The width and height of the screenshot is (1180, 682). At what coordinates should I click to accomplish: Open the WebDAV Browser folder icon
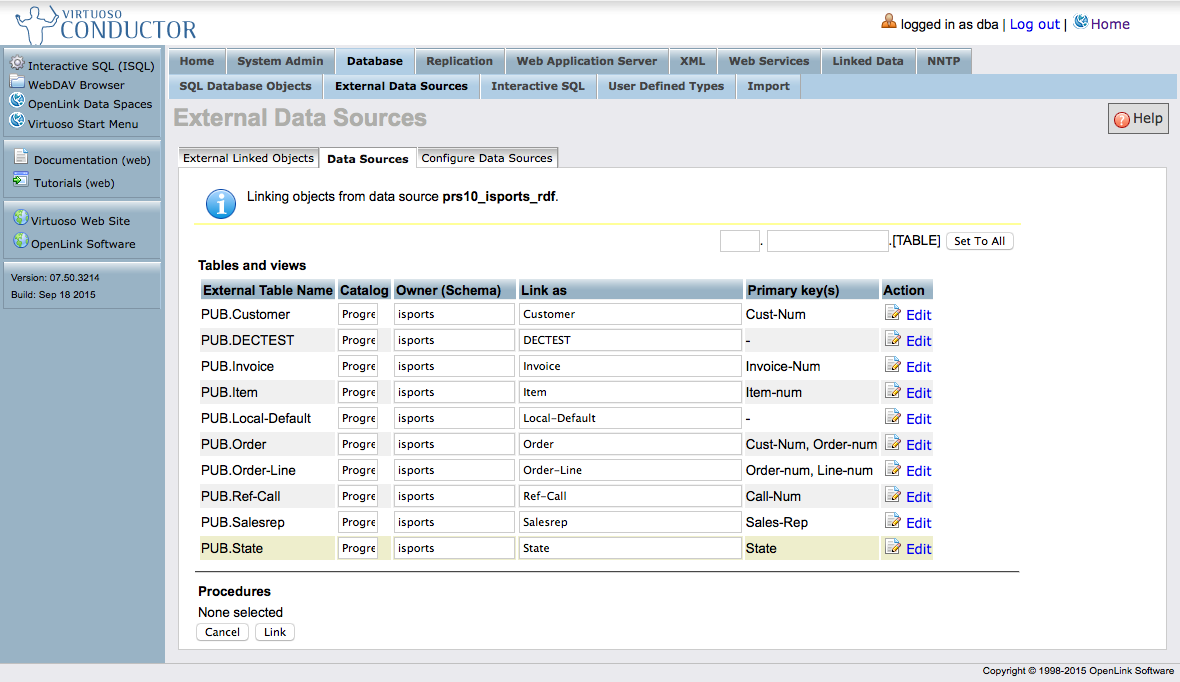[x=17, y=83]
